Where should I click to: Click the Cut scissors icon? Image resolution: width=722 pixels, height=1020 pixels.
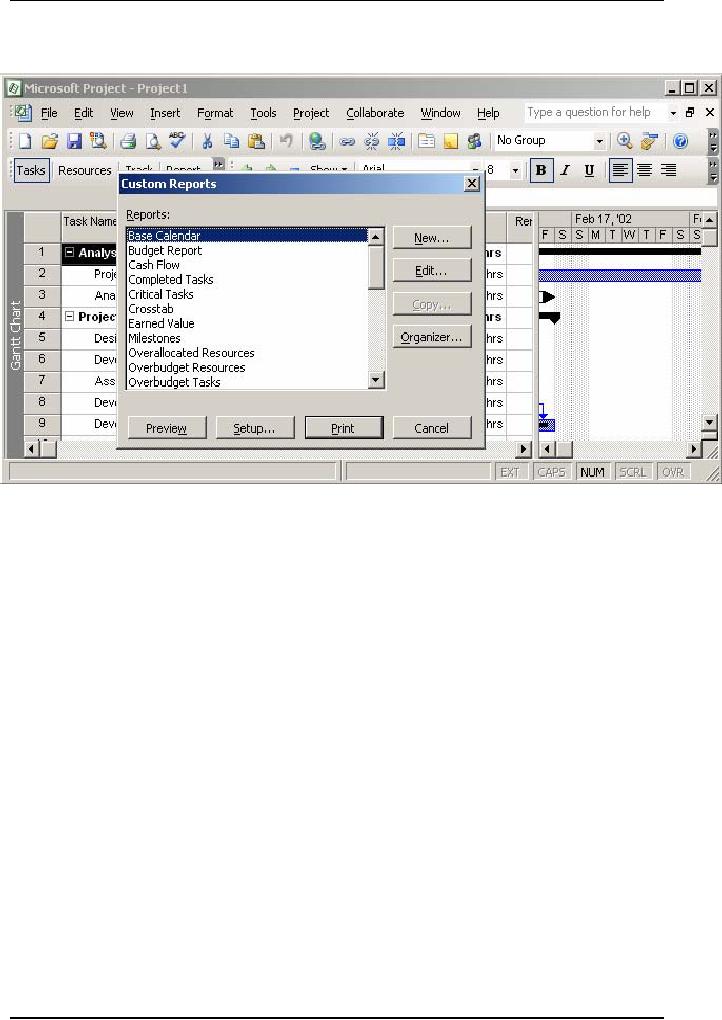coord(207,141)
